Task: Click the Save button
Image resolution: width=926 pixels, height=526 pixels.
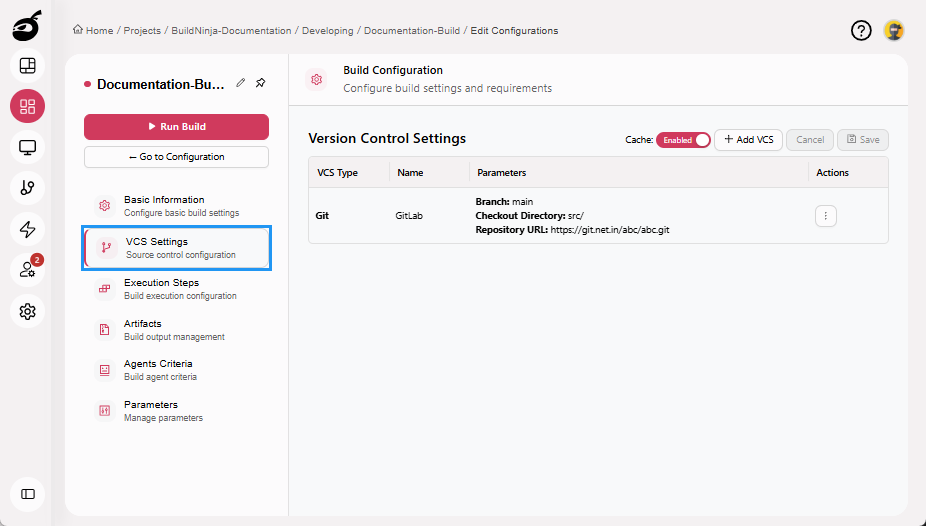Action: click(863, 140)
